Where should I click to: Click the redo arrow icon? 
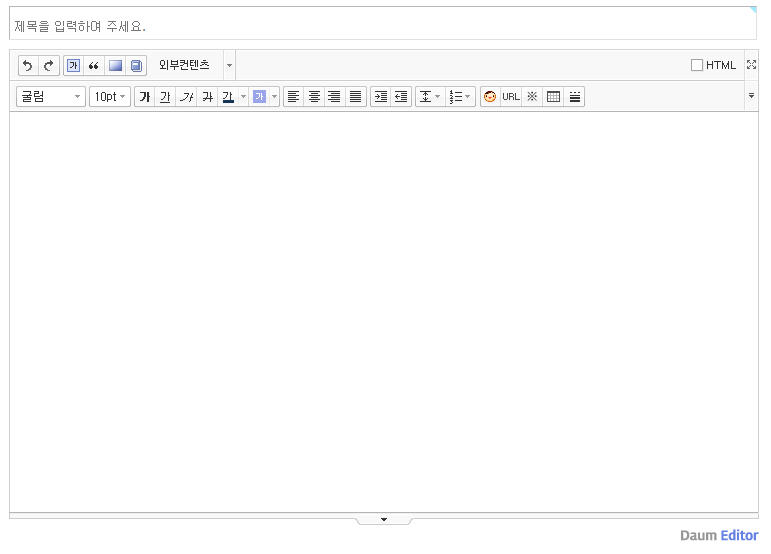(x=48, y=66)
